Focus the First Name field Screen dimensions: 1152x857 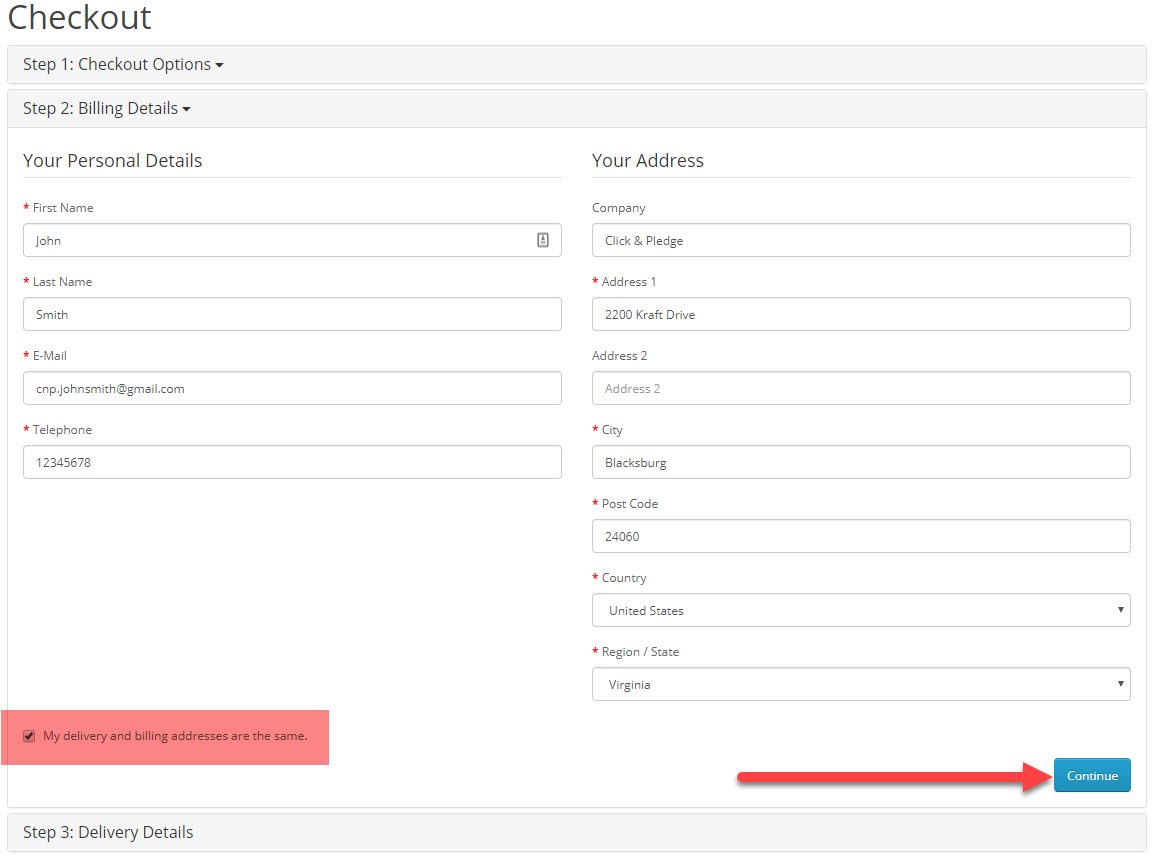point(292,240)
